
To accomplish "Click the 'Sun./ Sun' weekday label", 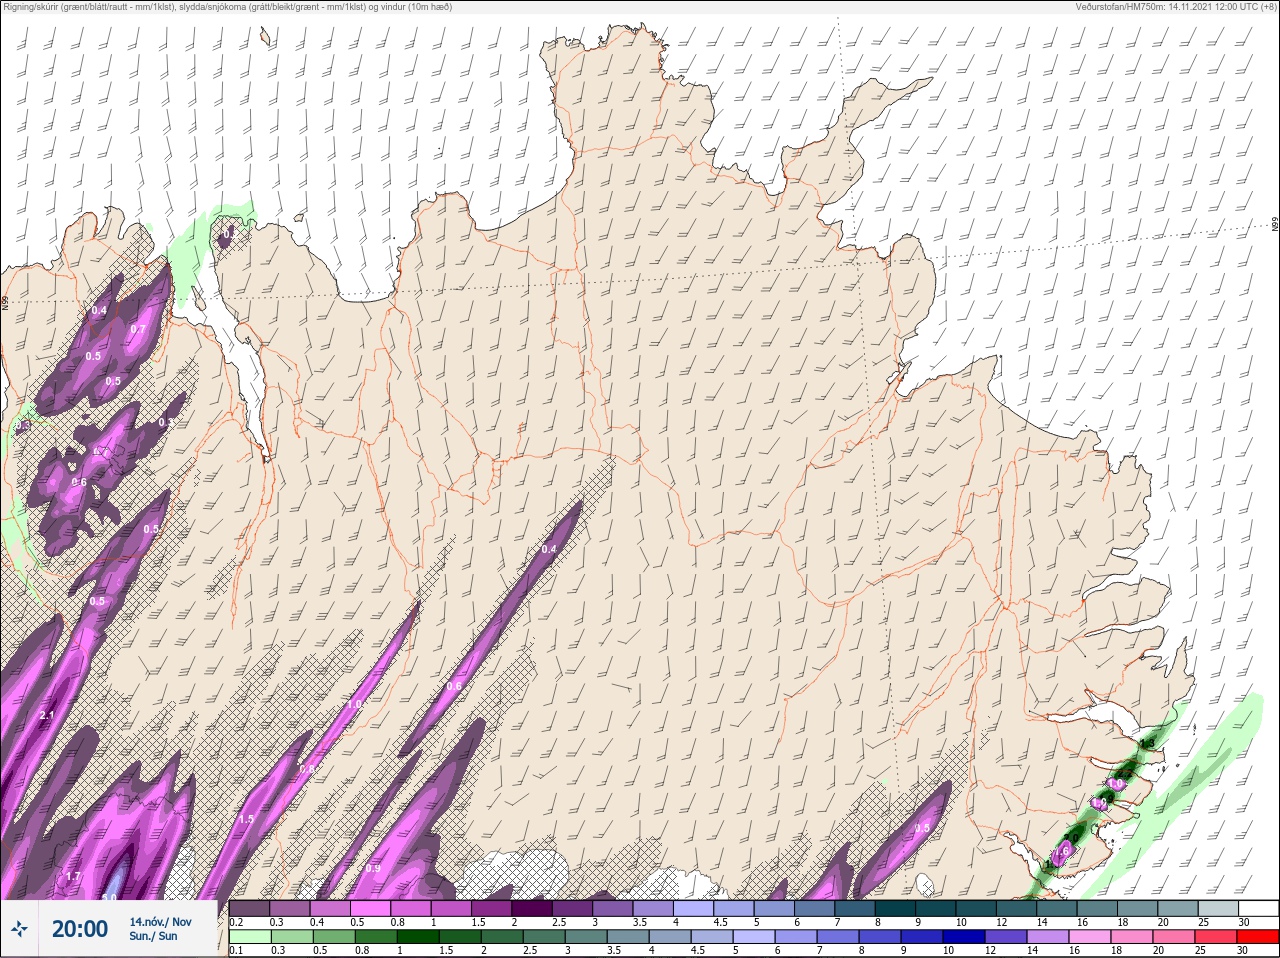I will click(153, 937).
